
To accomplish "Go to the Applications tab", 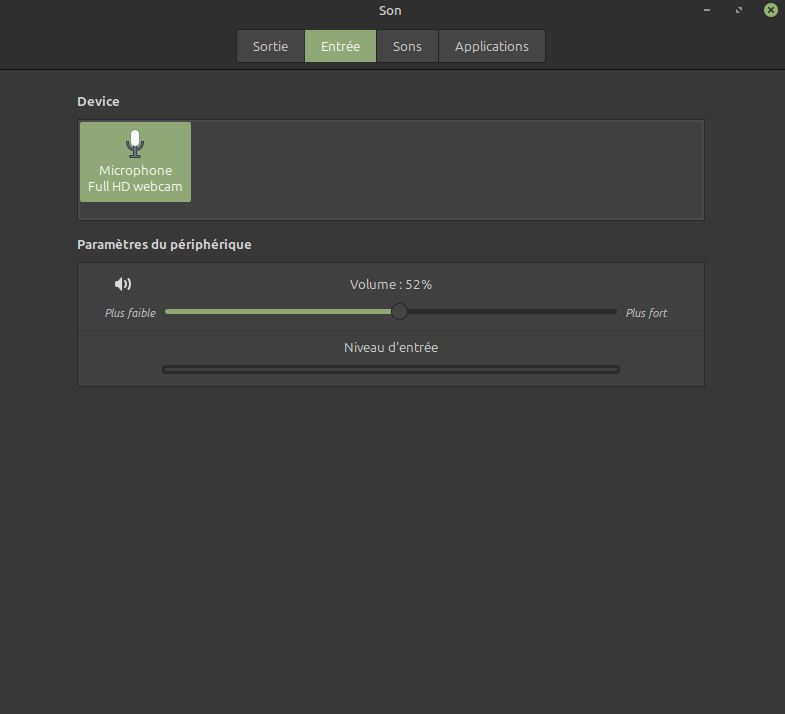I will tap(491, 47).
